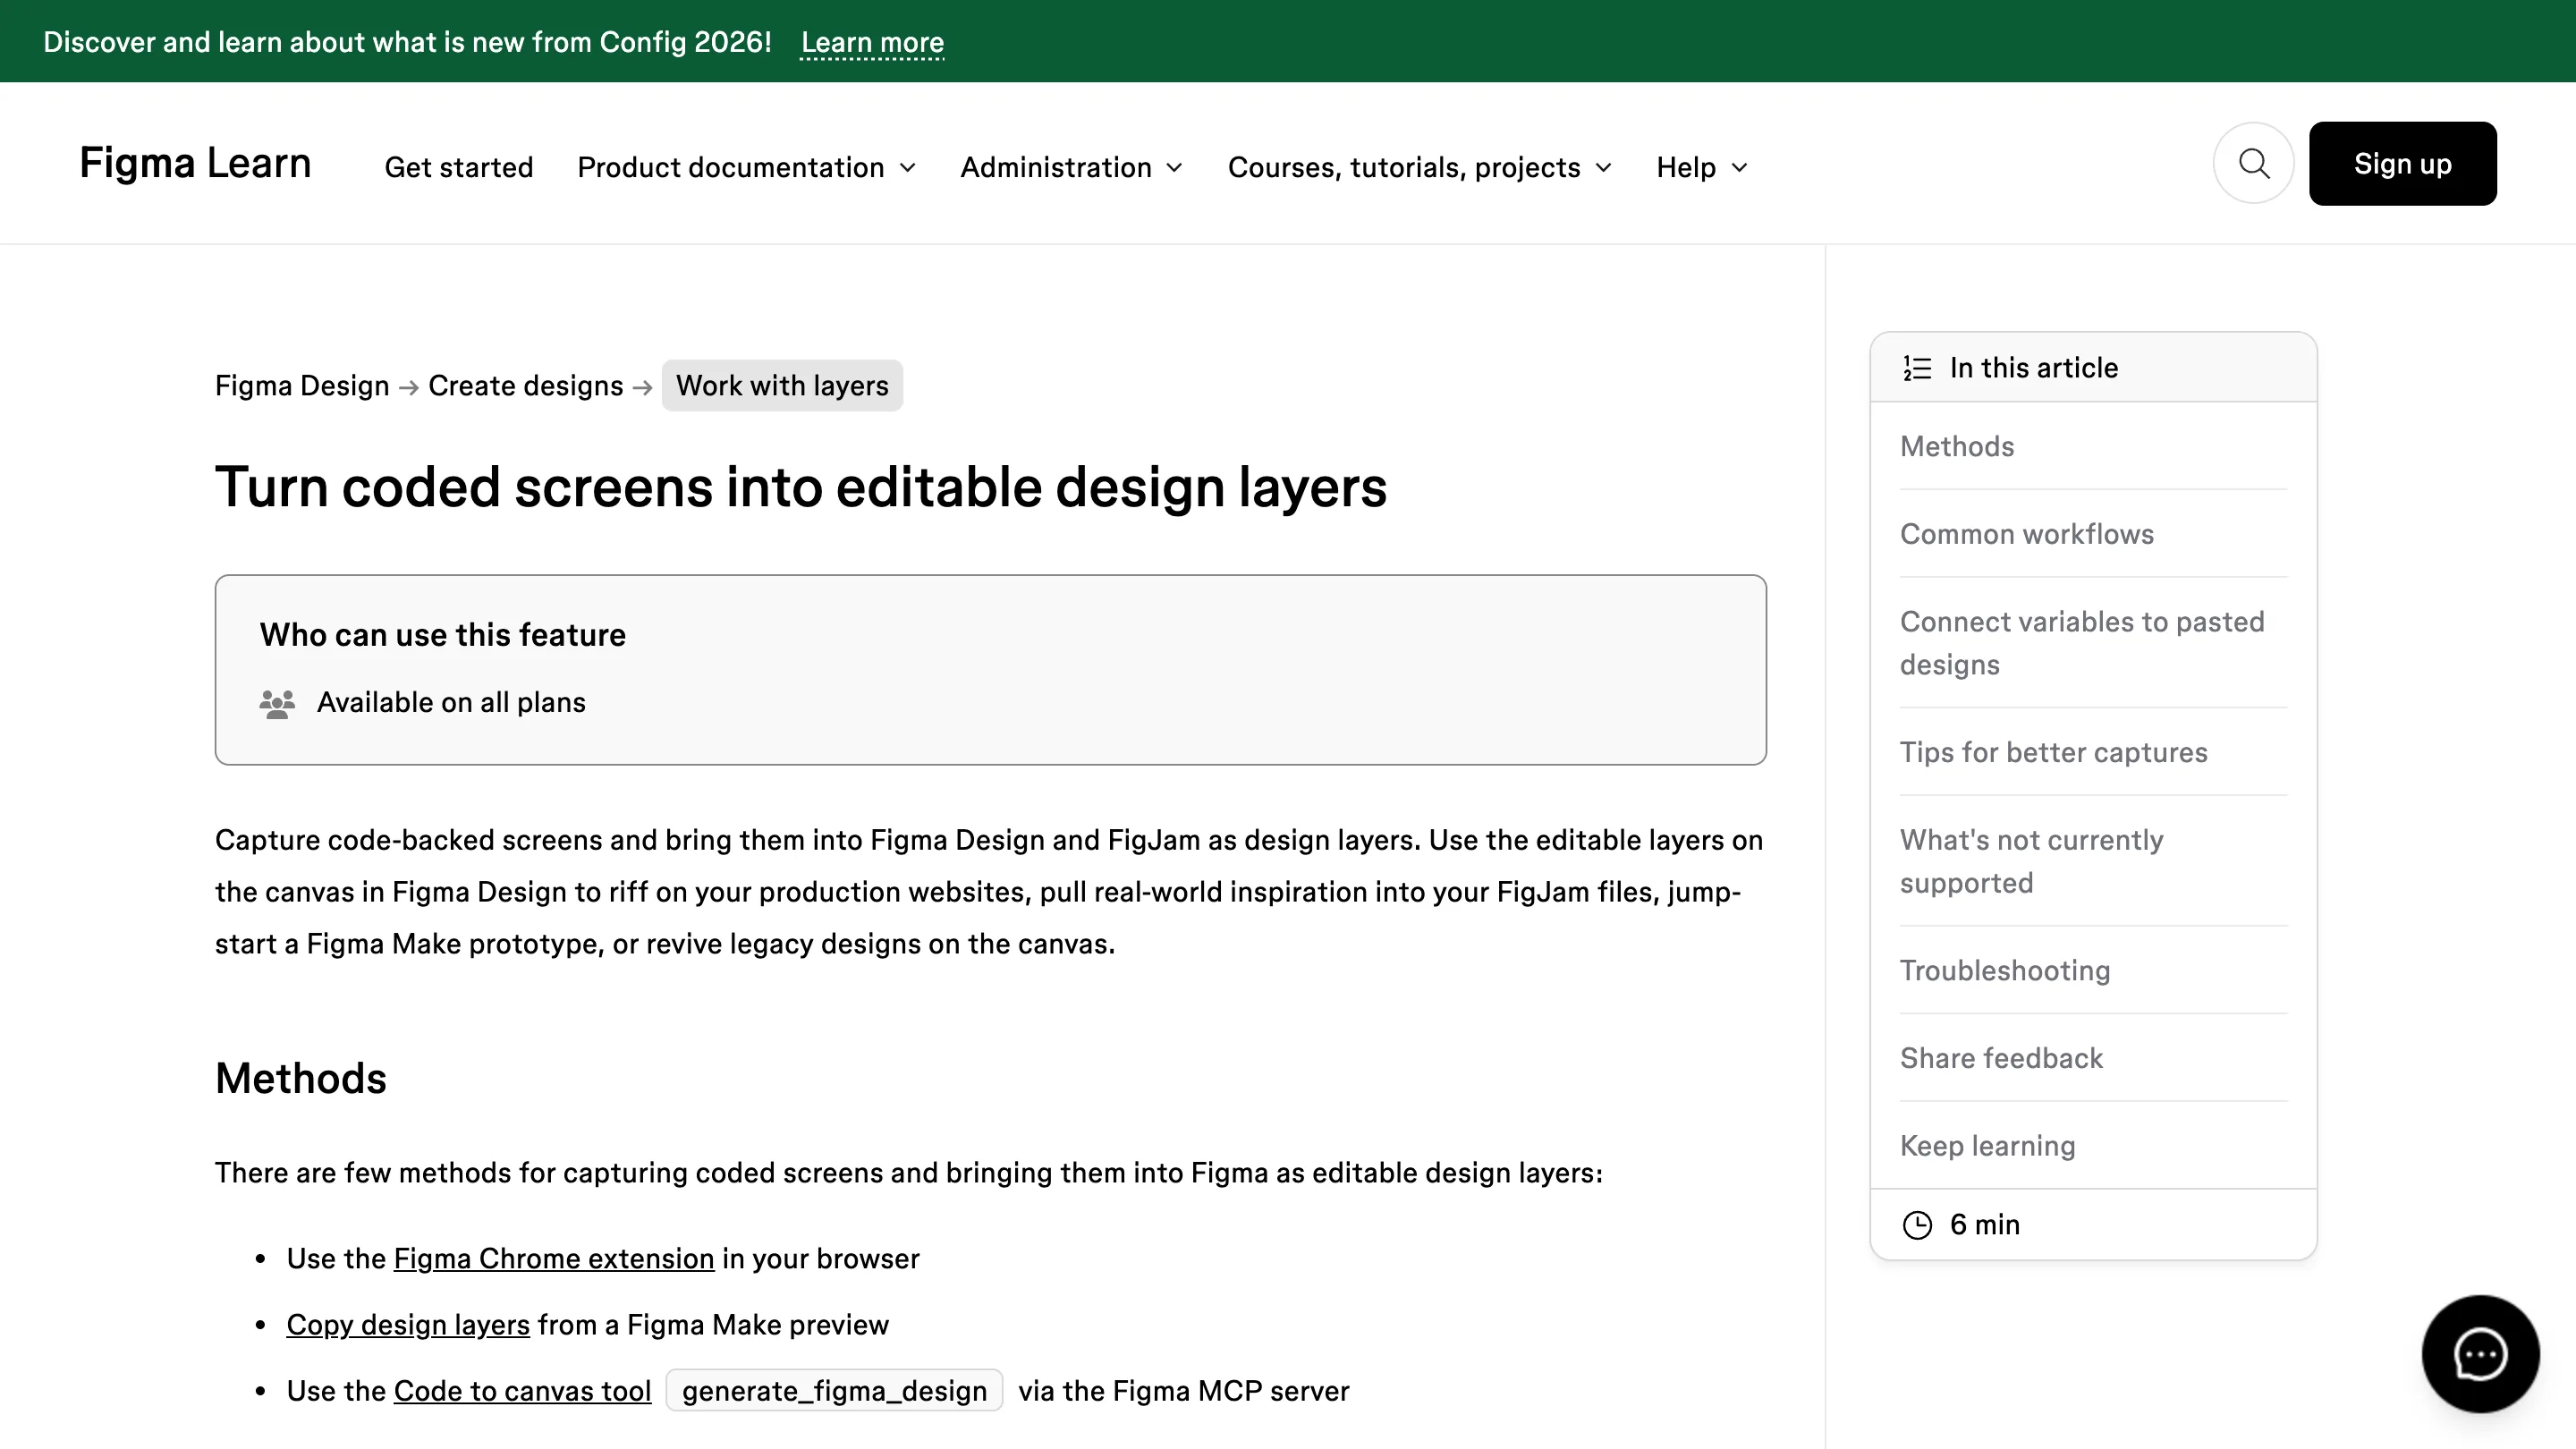Open the chat support bubble
The image size is (2576, 1449).
[2480, 1354]
